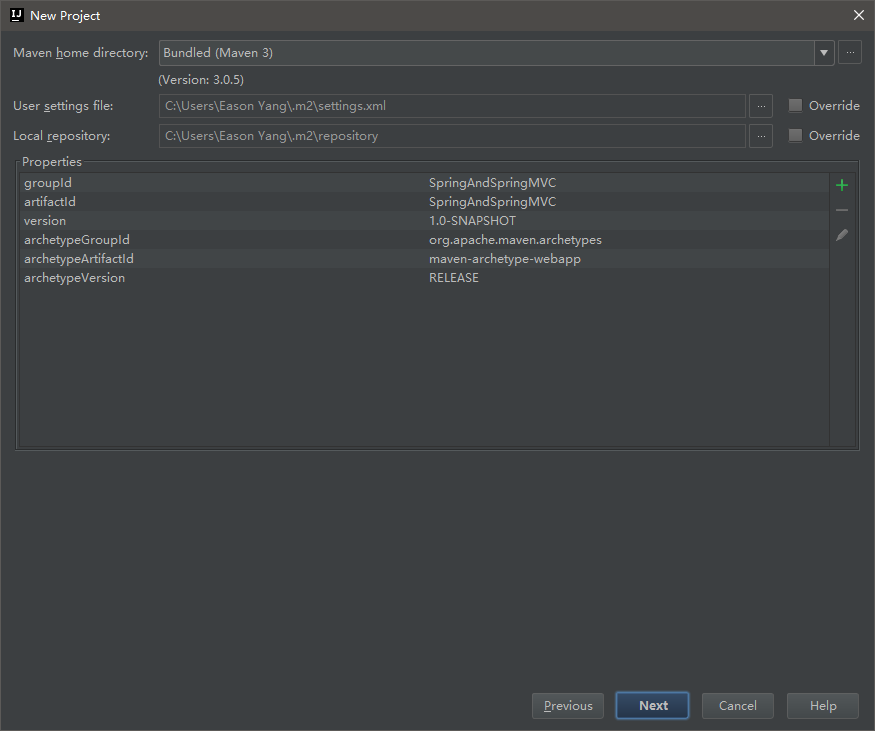Go back with the Previous button
Image resolution: width=875 pixels, height=731 pixels.
(568, 705)
